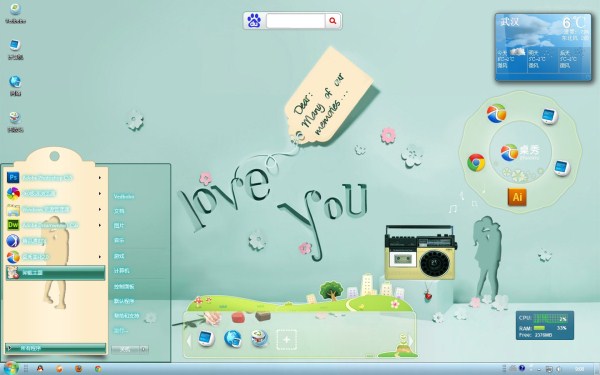Launch Adobe Illustrator from the circular launcher
This screenshot has height=375, width=600.
point(517,197)
